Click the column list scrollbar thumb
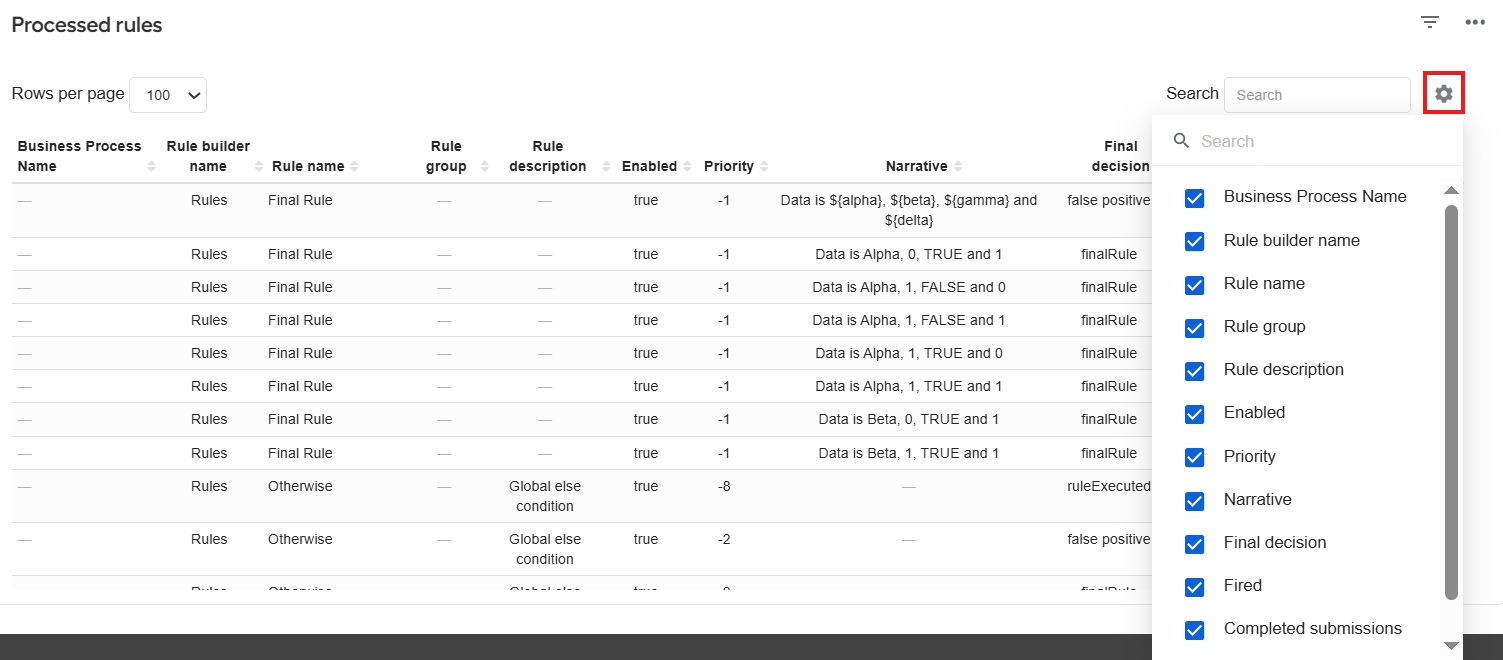The width and height of the screenshot is (1503, 660). tap(1451, 402)
